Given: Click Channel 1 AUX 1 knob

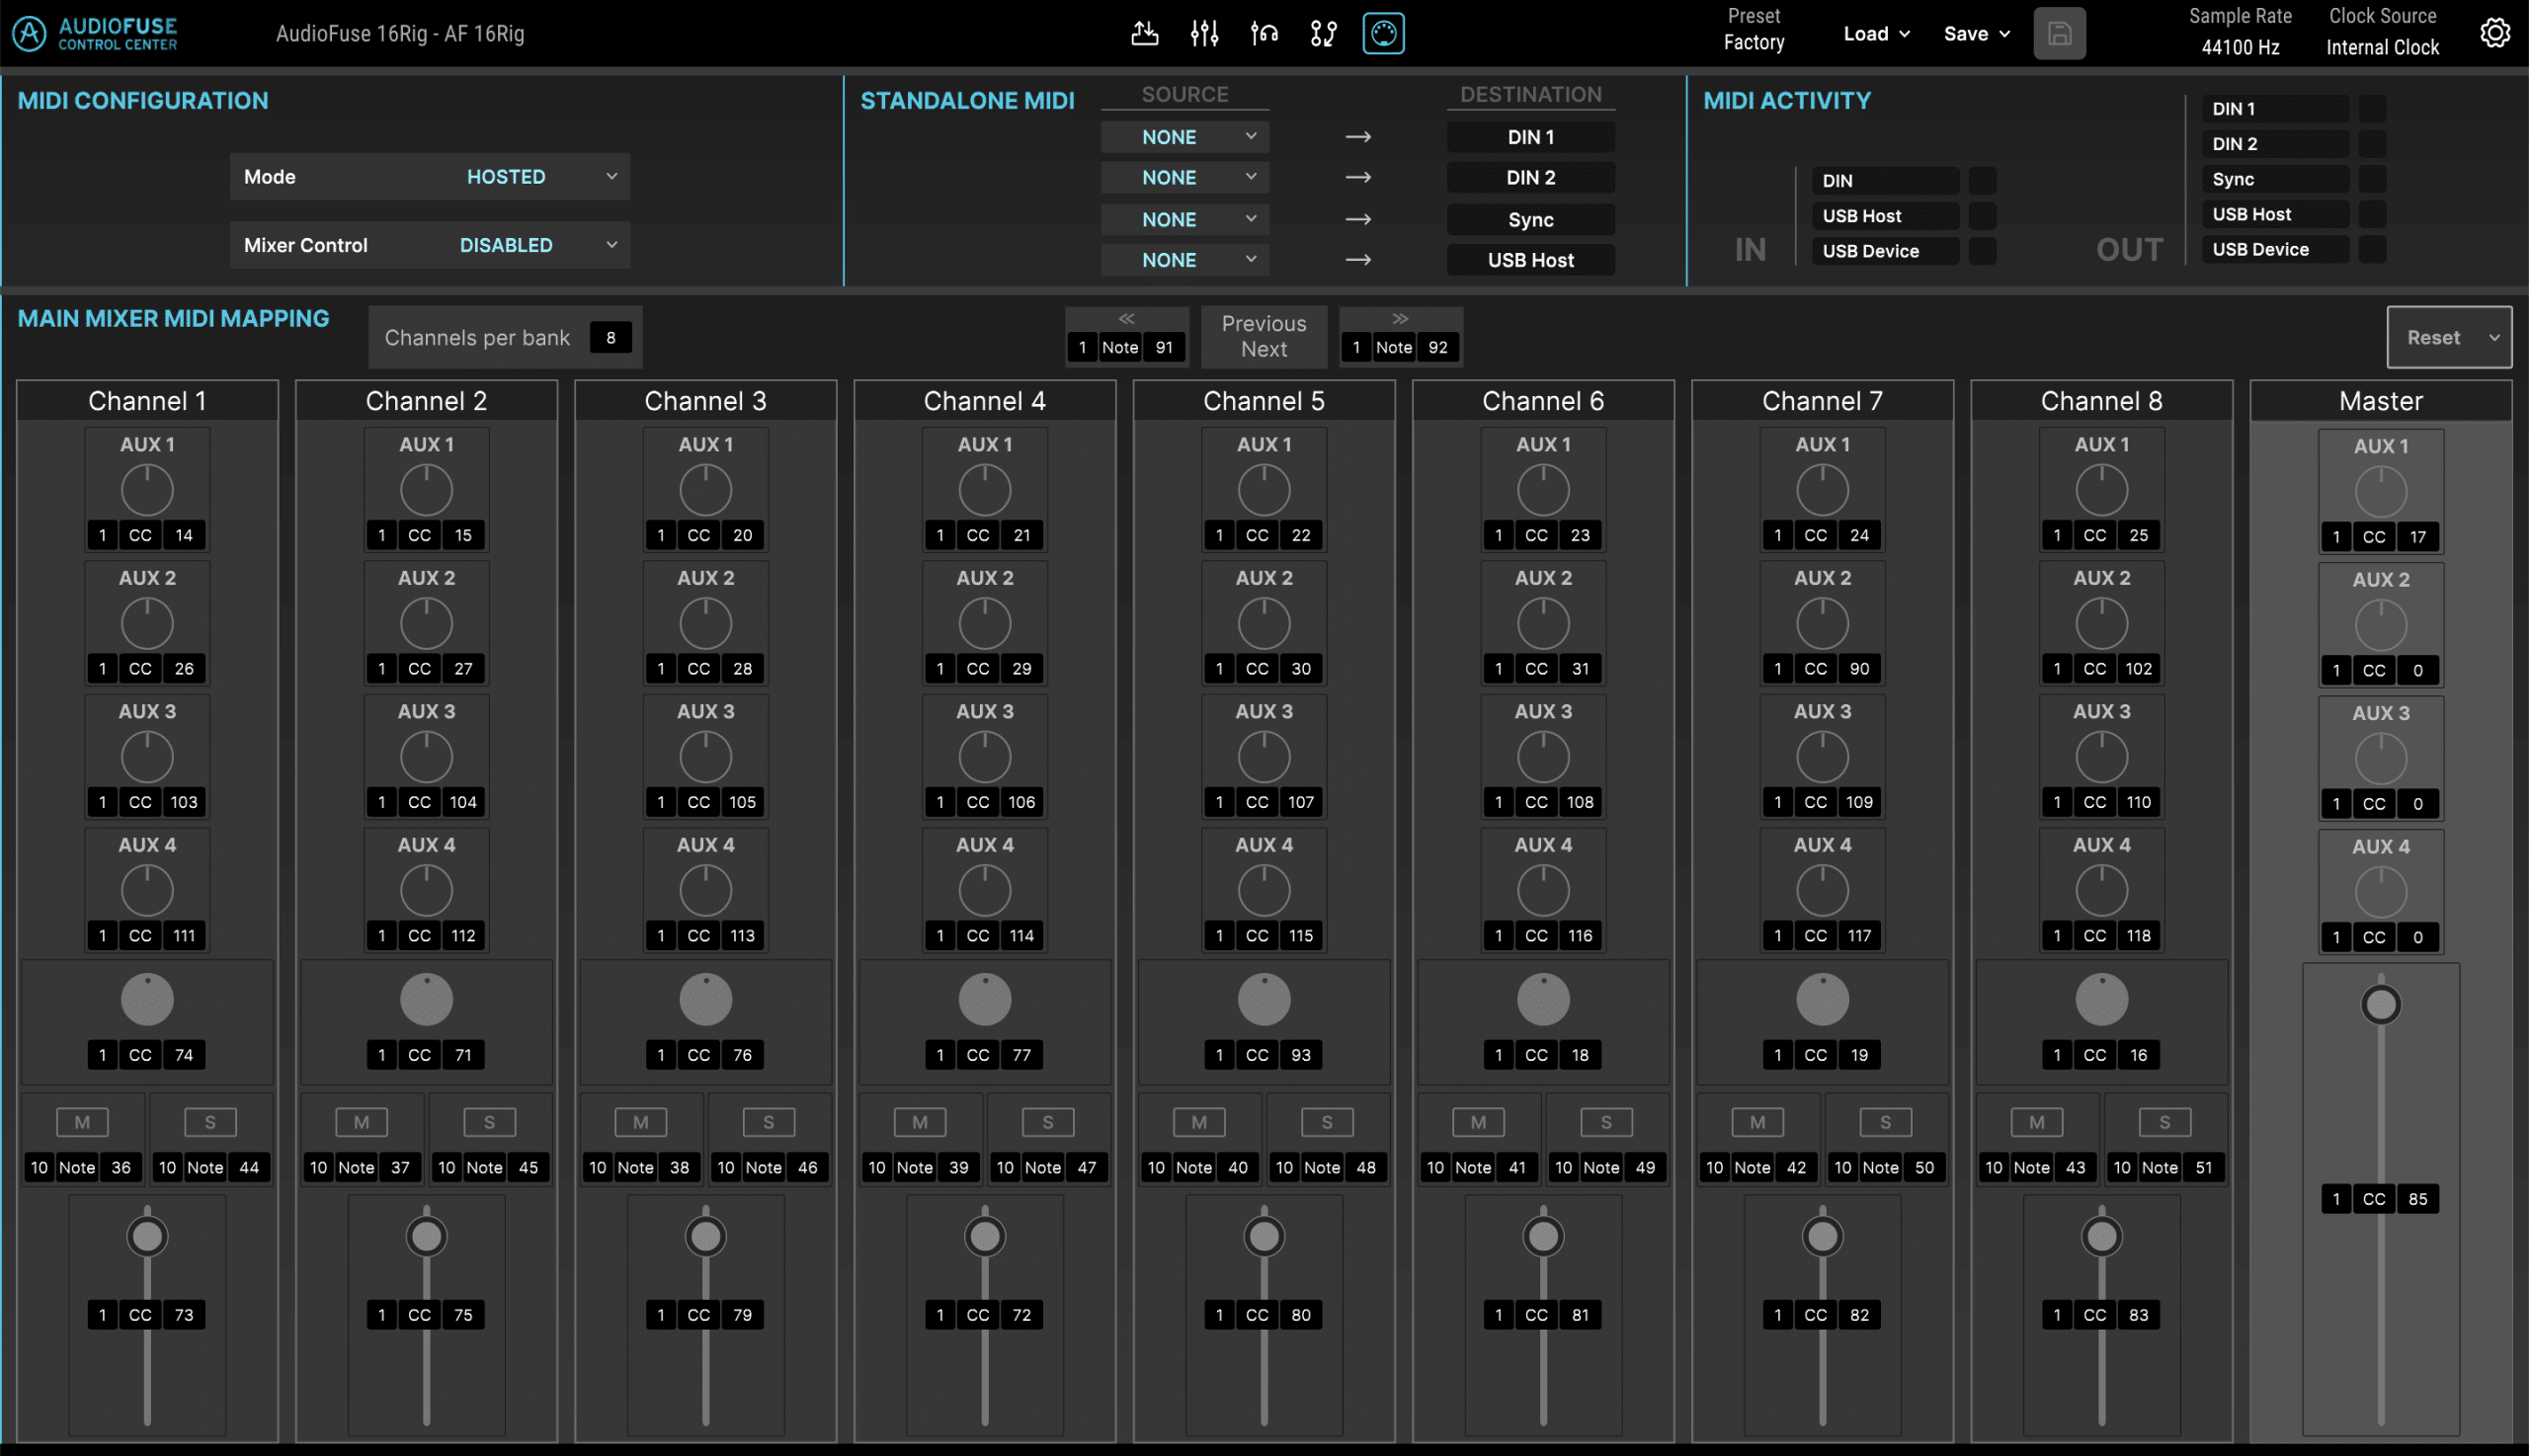Looking at the screenshot, I should [147, 490].
